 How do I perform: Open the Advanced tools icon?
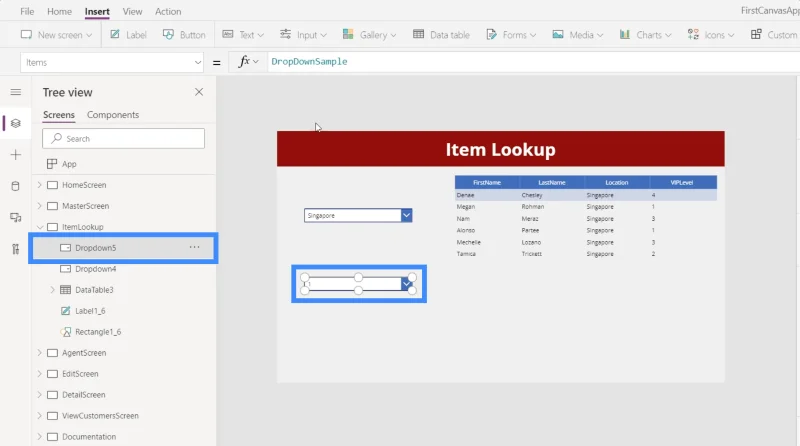(x=16, y=249)
